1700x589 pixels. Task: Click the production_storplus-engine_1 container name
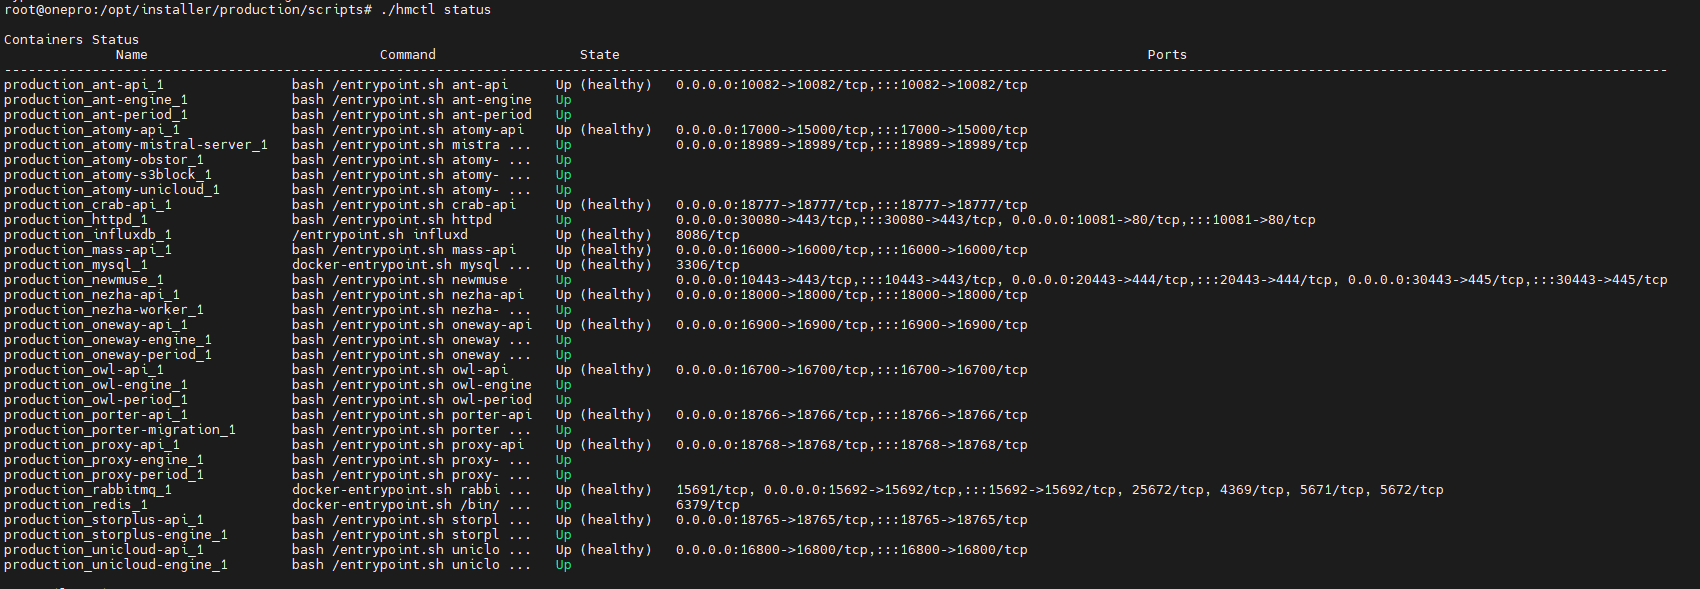pos(116,535)
